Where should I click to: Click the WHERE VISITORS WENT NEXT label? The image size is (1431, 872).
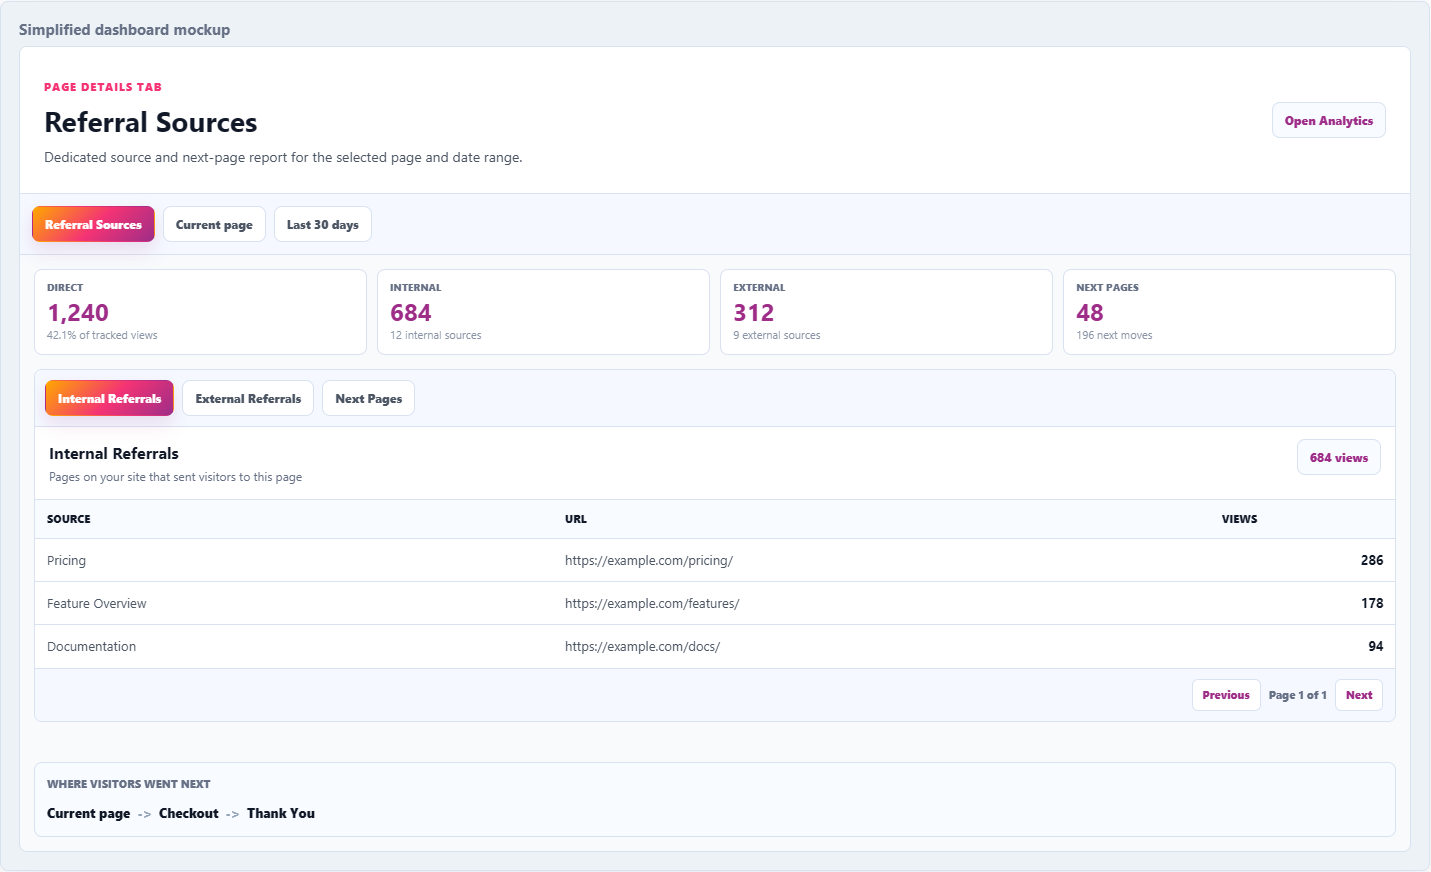click(129, 784)
